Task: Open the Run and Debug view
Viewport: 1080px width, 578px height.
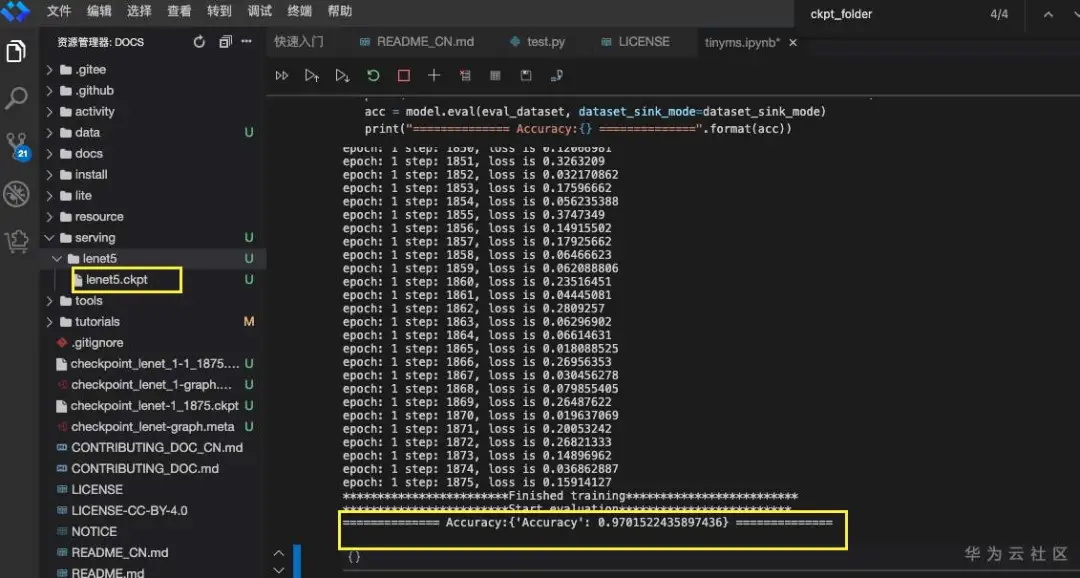Action: point(16,193)
